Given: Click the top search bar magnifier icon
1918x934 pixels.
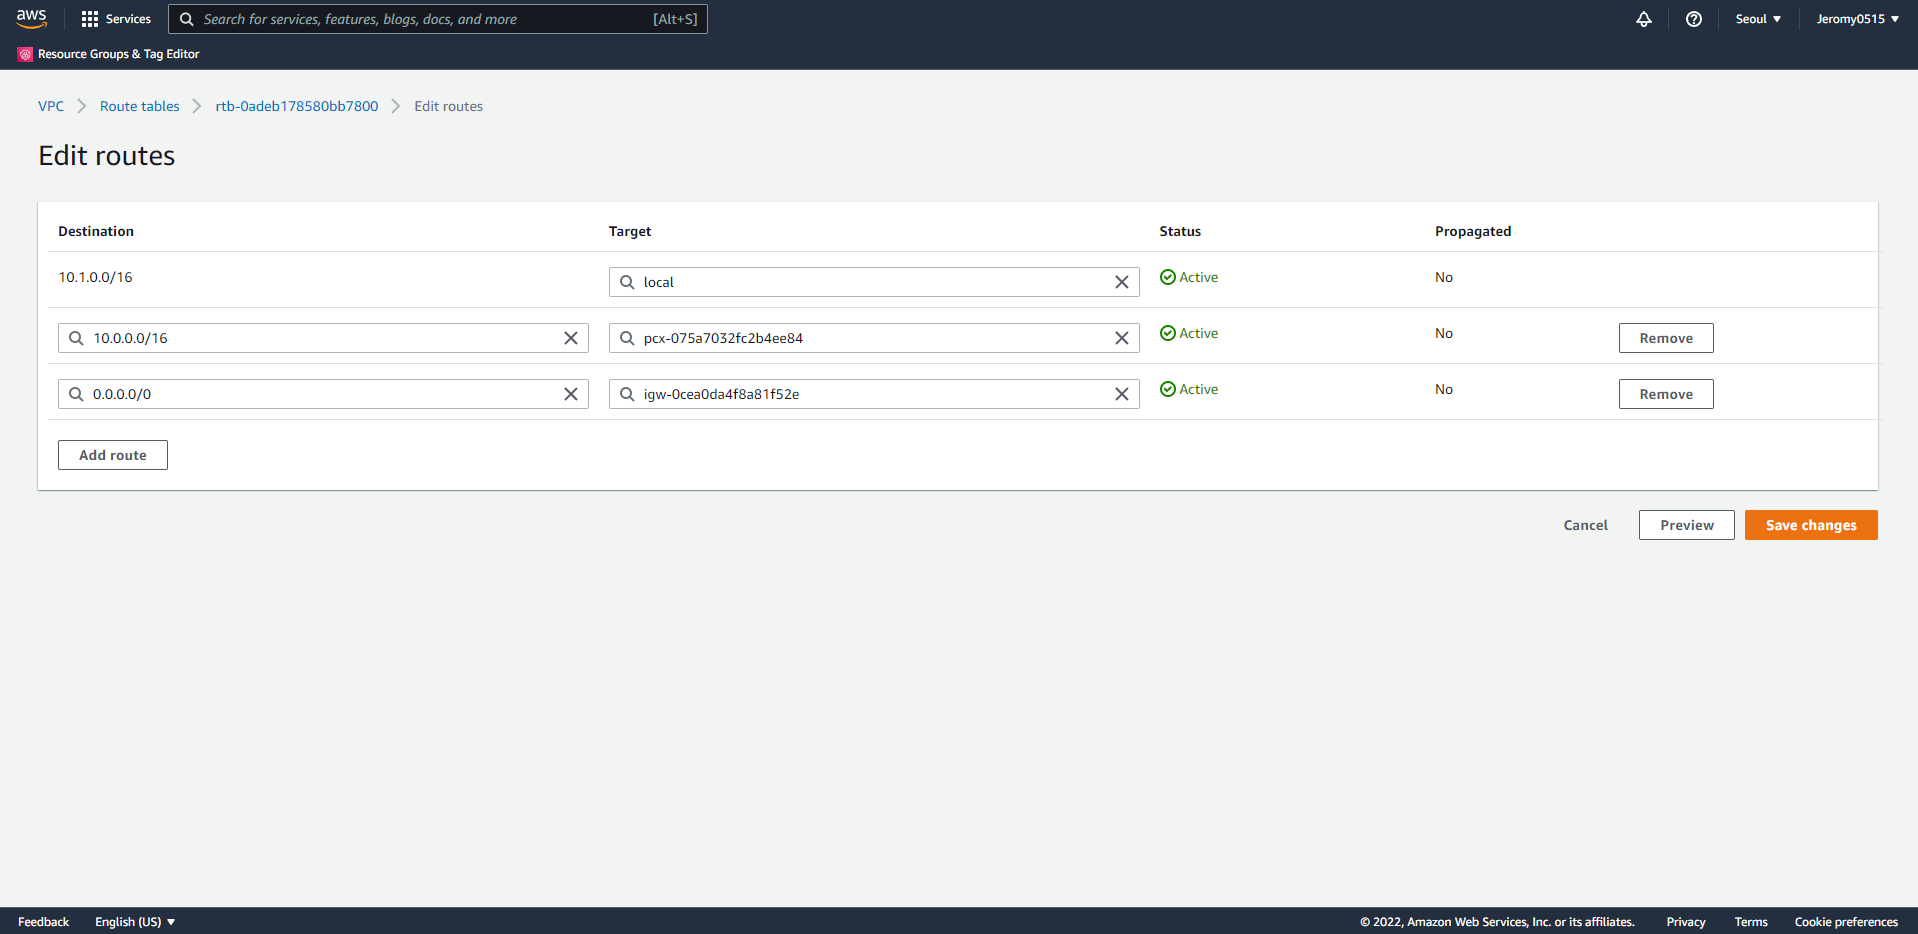Looking at the screenshot, I should click(187, 19).
